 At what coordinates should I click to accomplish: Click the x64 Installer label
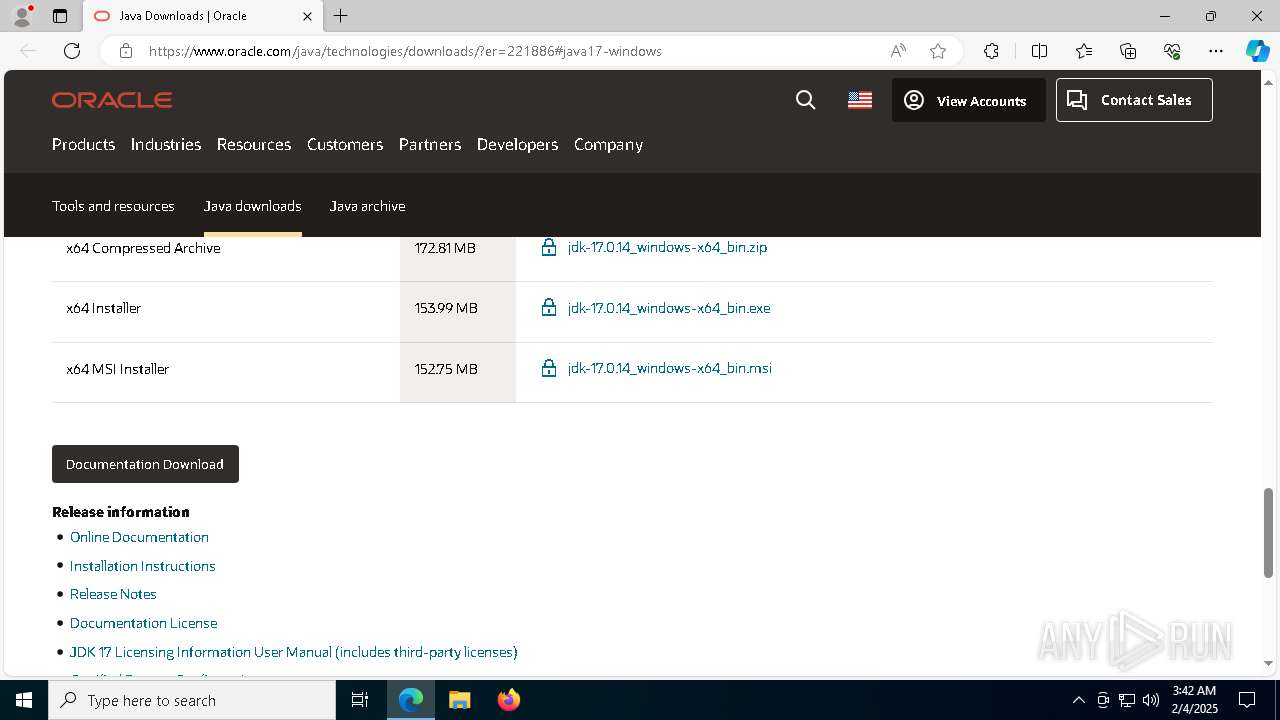point(103,308)
